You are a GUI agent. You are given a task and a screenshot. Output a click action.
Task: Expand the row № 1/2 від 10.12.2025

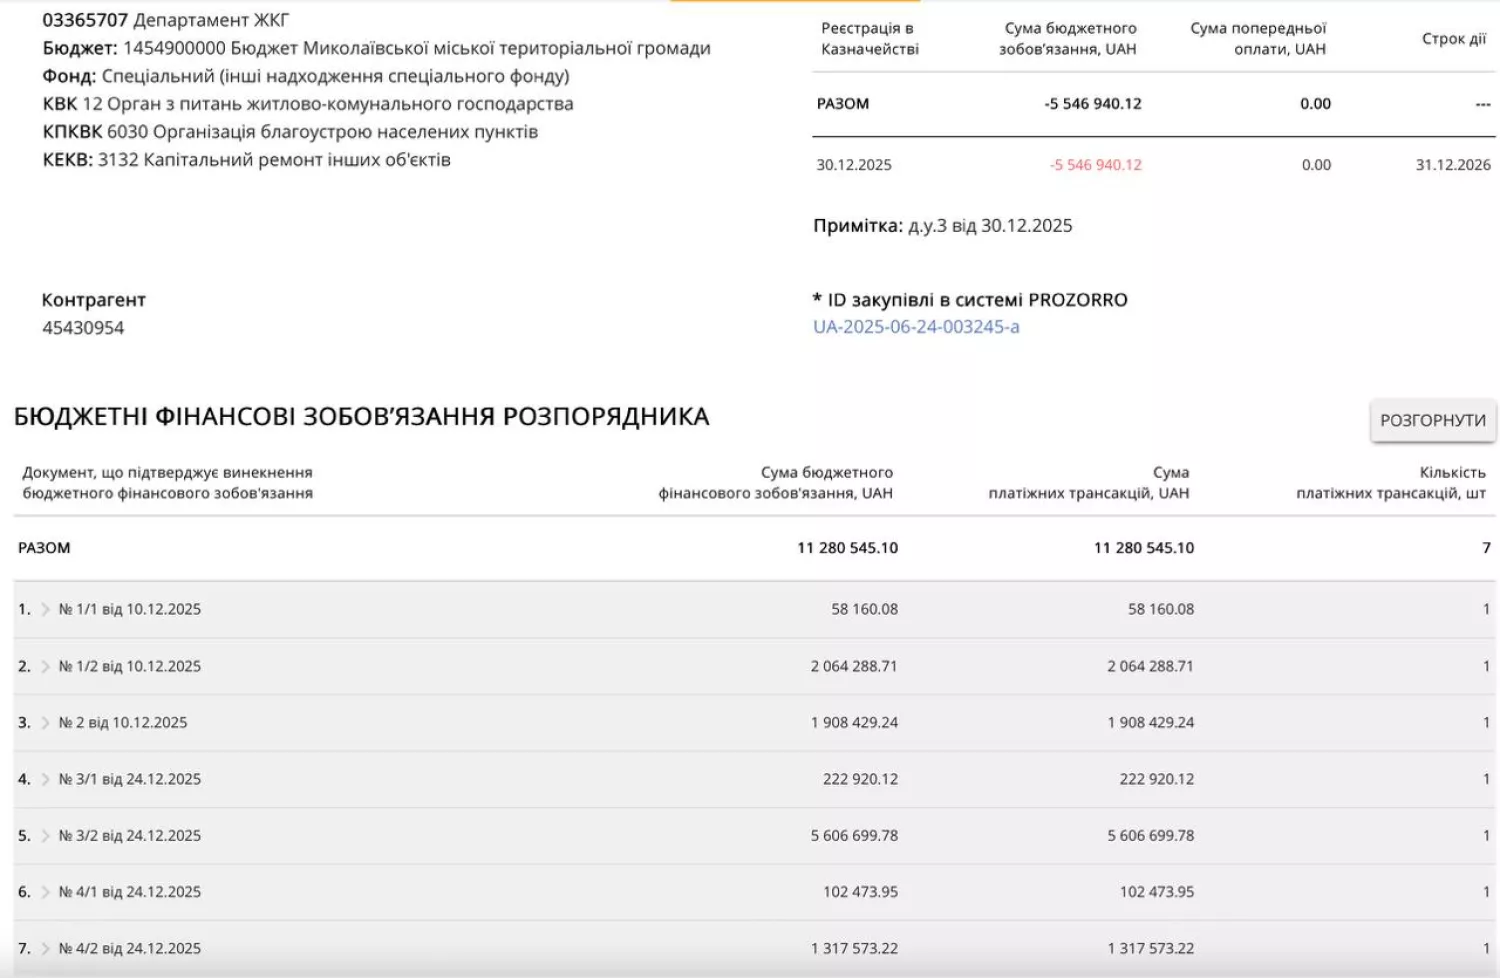45,665
